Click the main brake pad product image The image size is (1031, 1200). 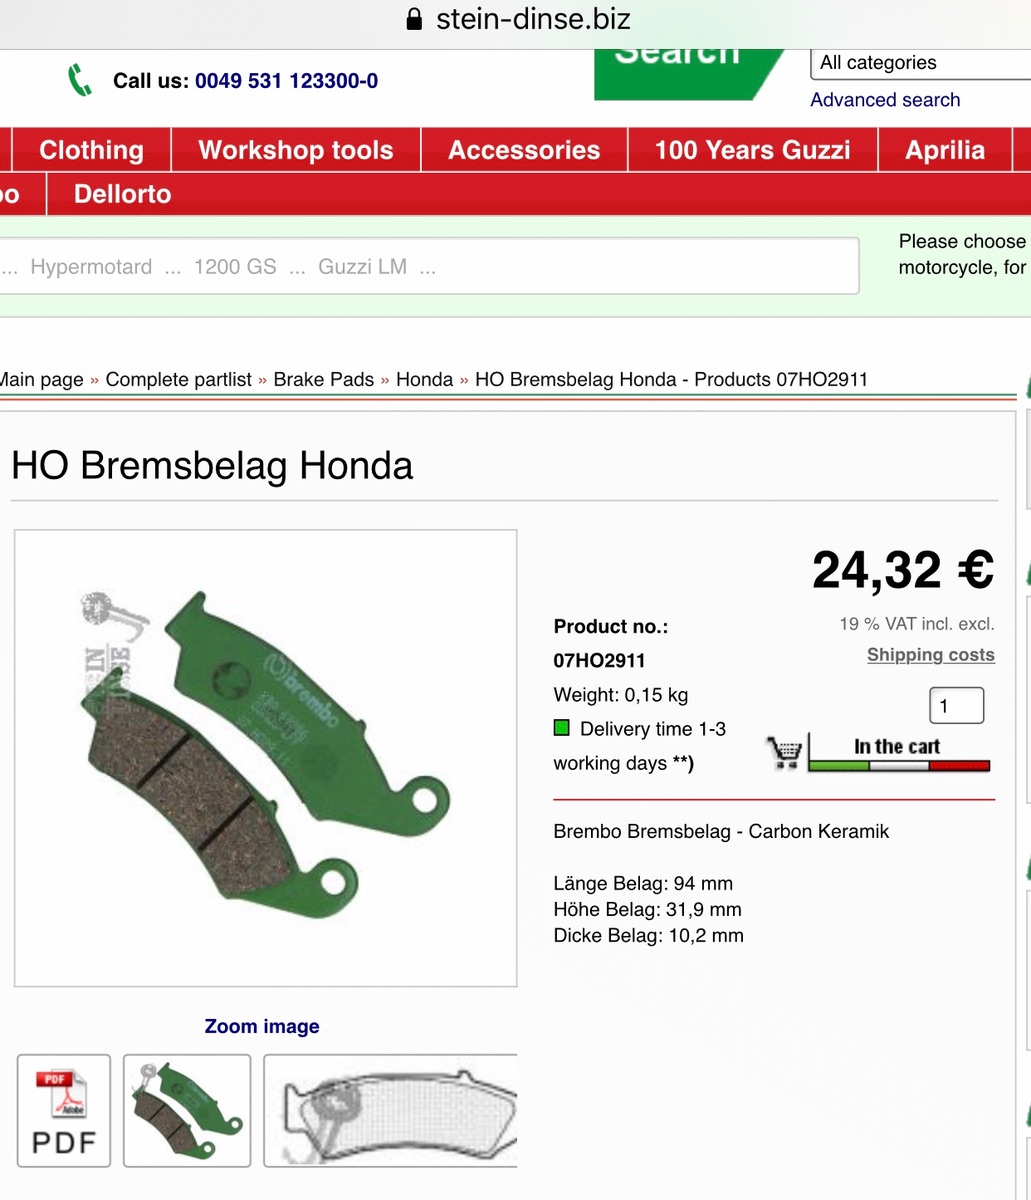point(265,757)
